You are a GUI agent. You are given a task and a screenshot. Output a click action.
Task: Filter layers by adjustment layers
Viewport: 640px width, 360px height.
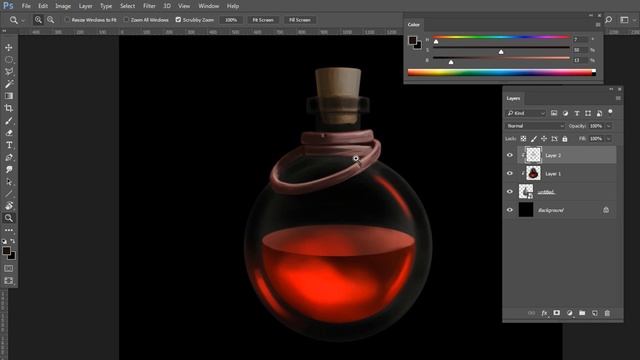pos(565,113)
